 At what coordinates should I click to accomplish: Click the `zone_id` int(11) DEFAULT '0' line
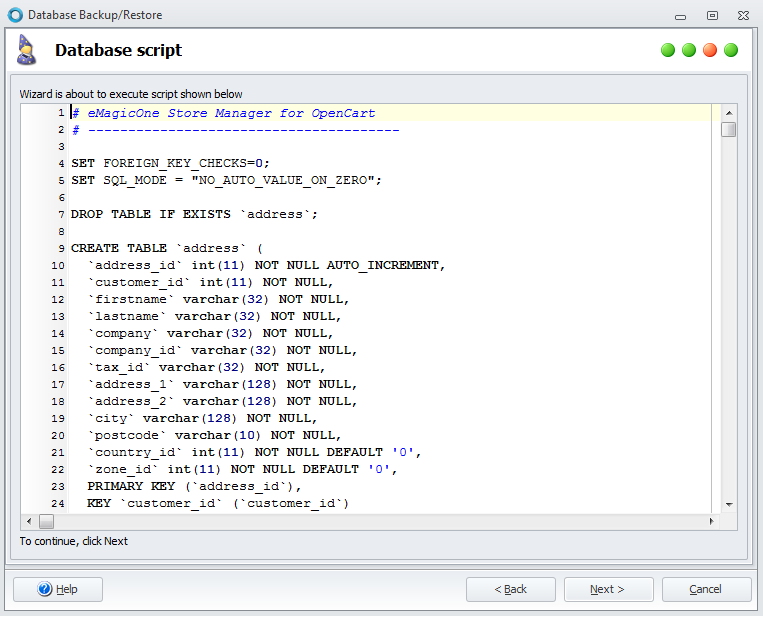(242, 469)
